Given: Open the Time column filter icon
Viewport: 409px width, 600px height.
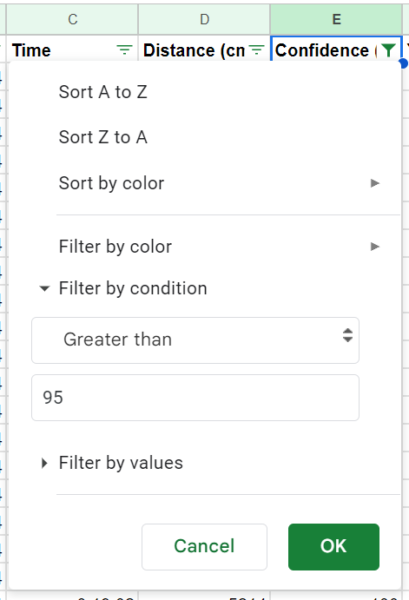Looking at the screenshot, I should [124, 50].
